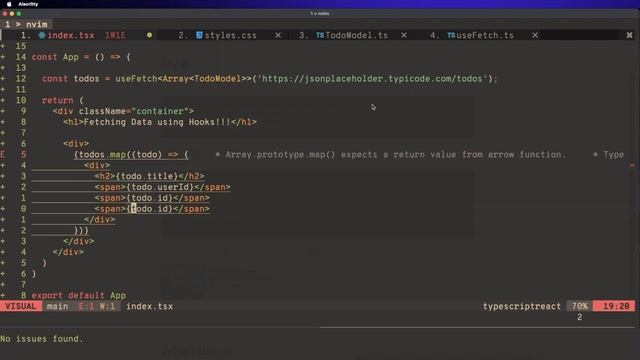Close the TodoModel.ts tab

404,36
